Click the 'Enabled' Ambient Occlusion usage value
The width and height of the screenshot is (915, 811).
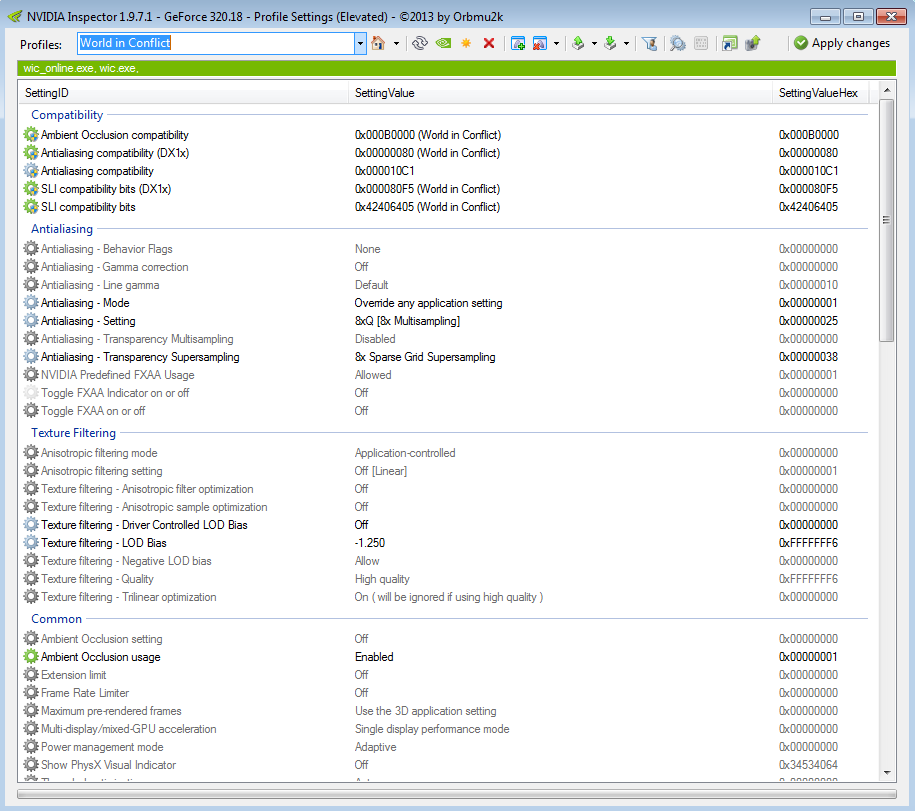point(374,656)
